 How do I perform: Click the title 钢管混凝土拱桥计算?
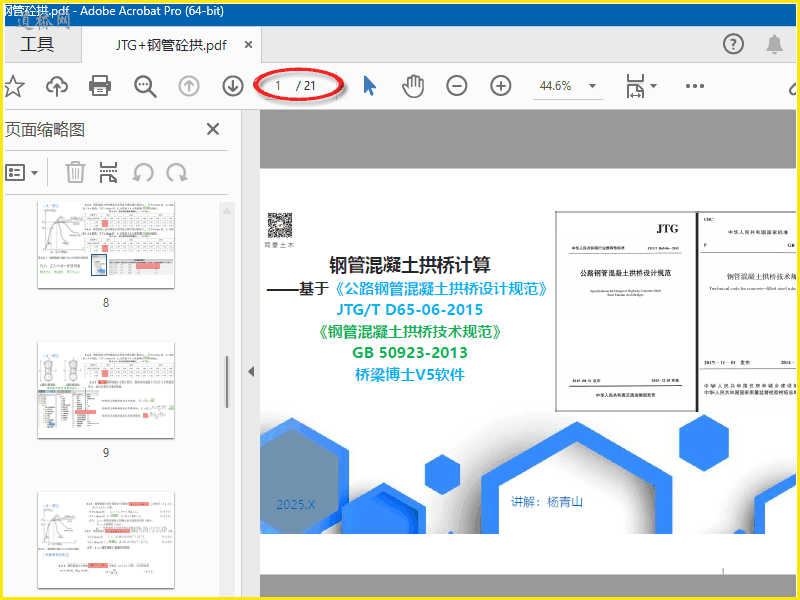(x=410, y=265)
